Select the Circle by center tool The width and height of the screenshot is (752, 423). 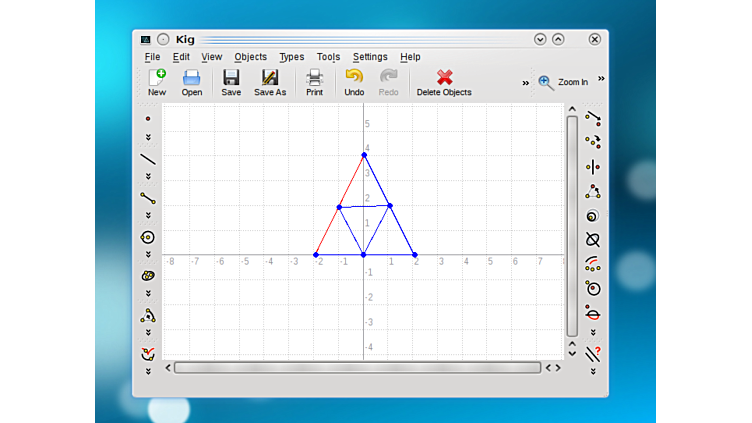tap(148, 237)
